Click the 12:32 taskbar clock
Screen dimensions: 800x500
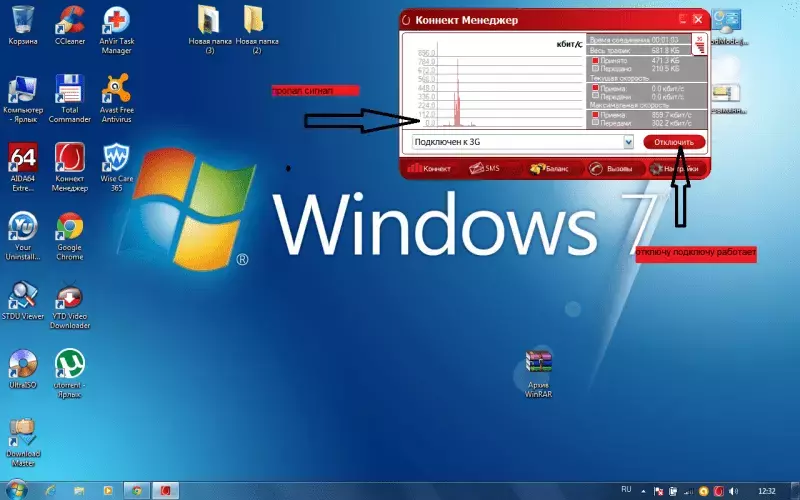coord(767,491)
